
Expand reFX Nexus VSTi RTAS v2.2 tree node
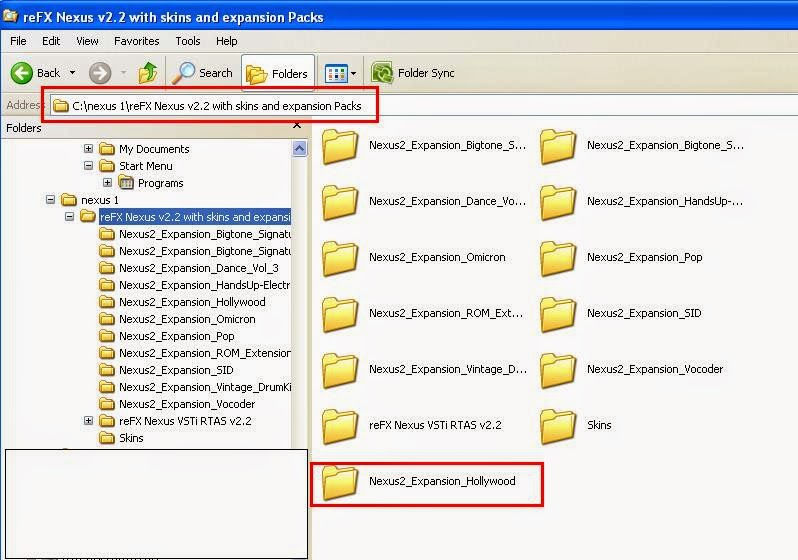[x=89, y=421]
